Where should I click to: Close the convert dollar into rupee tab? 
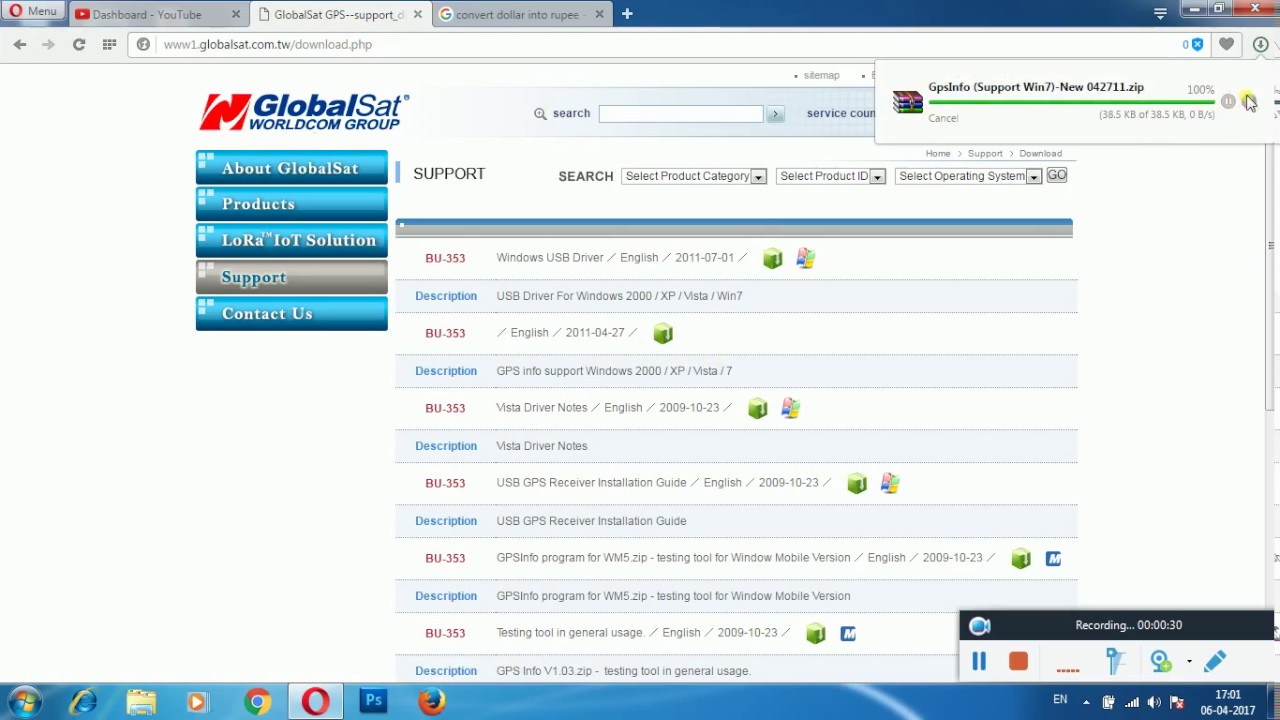(x=600, y=14)
